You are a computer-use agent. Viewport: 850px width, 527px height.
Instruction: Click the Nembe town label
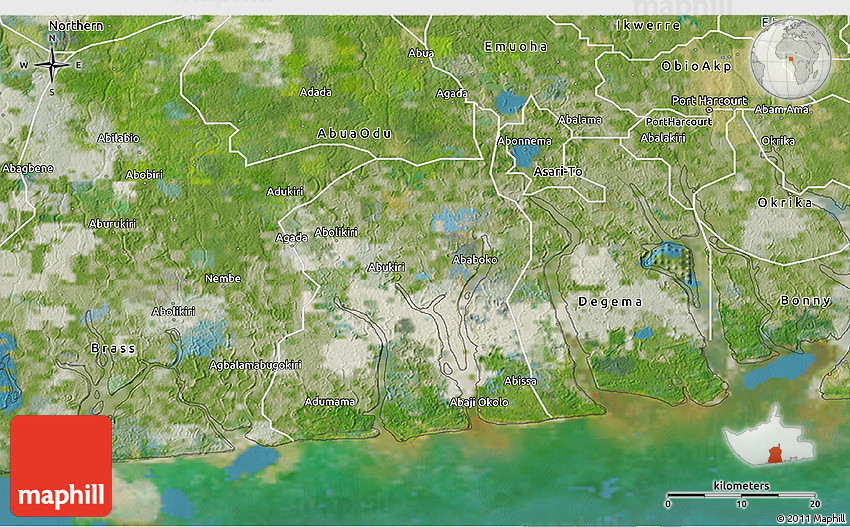(222, 278)
